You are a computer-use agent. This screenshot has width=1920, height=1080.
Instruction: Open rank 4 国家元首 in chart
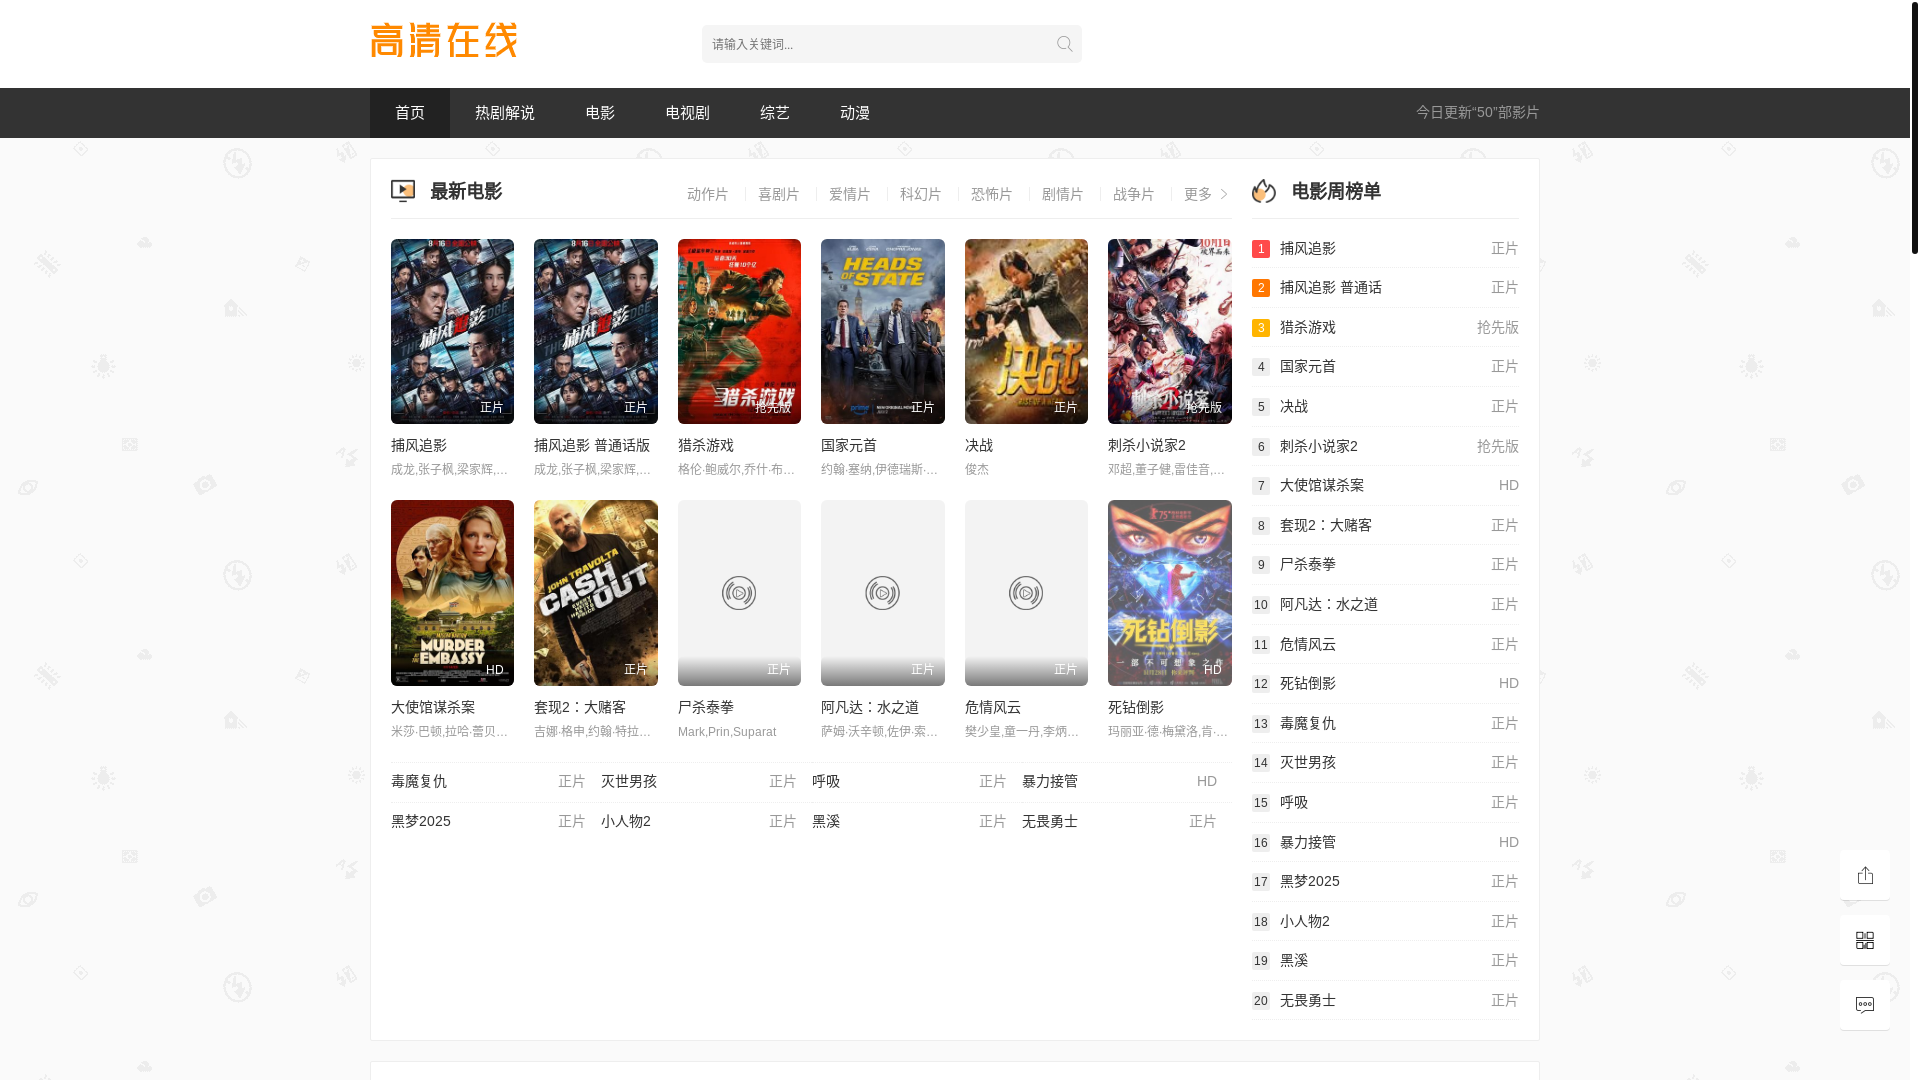pos(1385,366)
